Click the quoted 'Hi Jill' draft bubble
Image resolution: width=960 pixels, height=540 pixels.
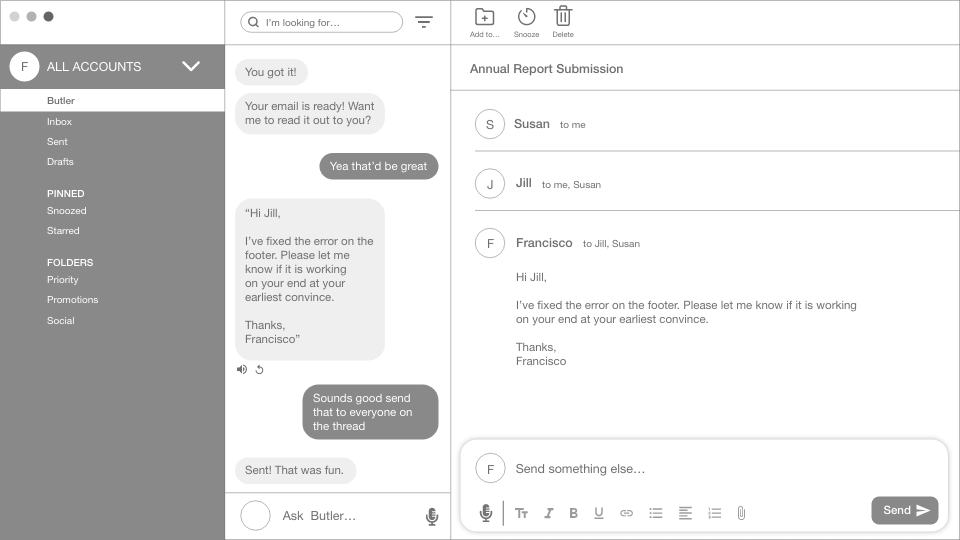tap(310, 279)
